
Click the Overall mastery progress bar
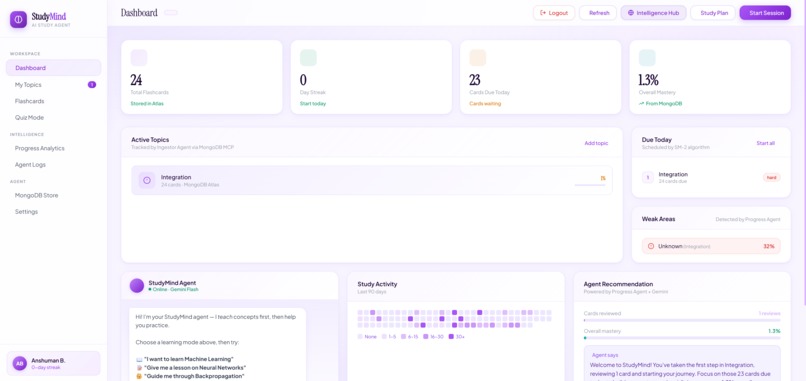(682, 338)
